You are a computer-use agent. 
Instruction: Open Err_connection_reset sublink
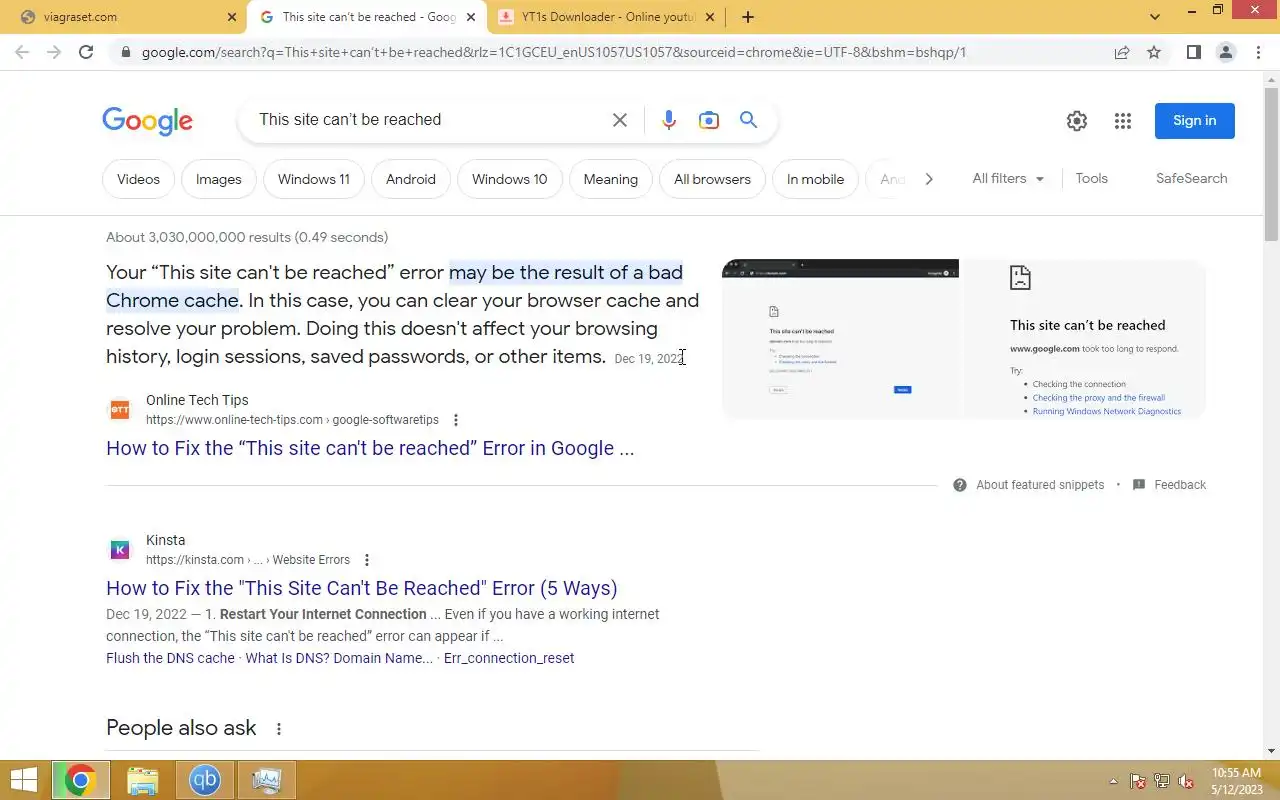coord(509,658)
